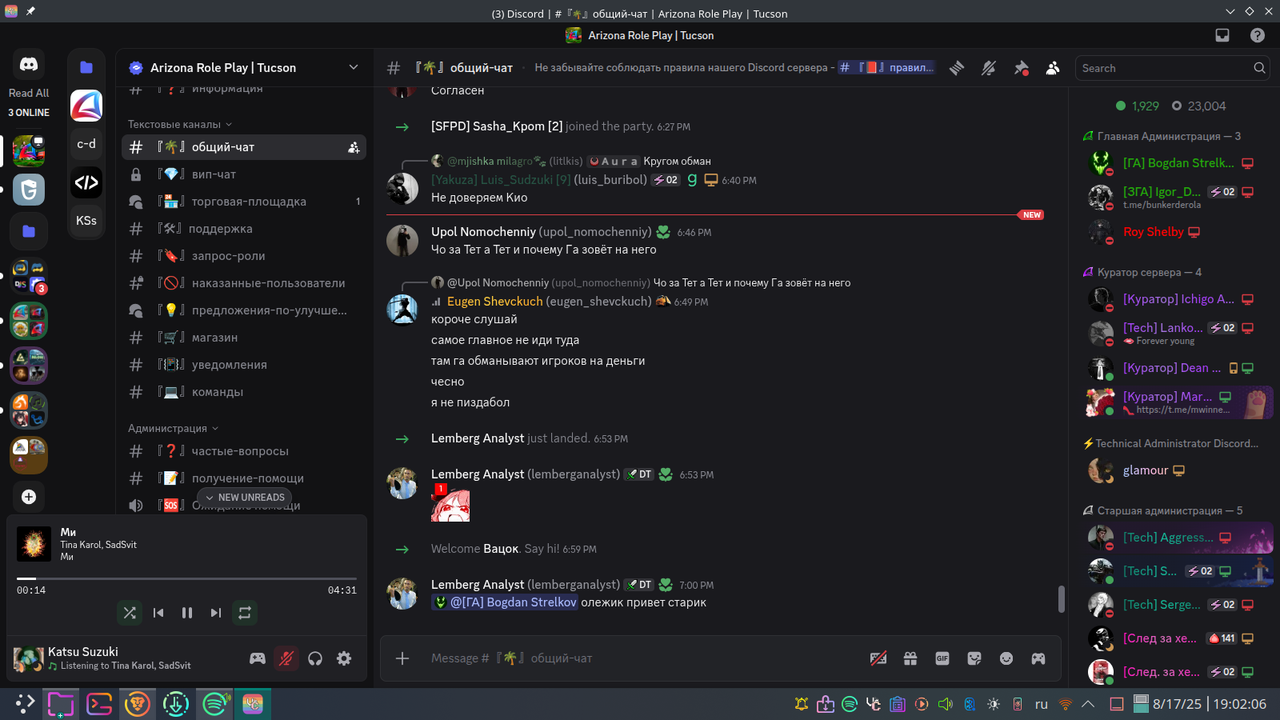Collapse the Администрация category
1280x720 pixels.
click(x=174, y=428)
